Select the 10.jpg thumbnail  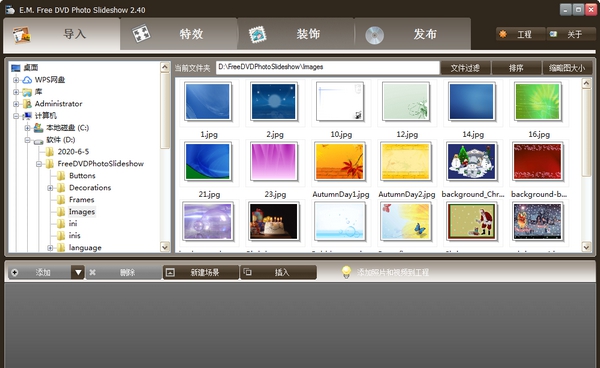pyautogui.click(x=340, y=102)
